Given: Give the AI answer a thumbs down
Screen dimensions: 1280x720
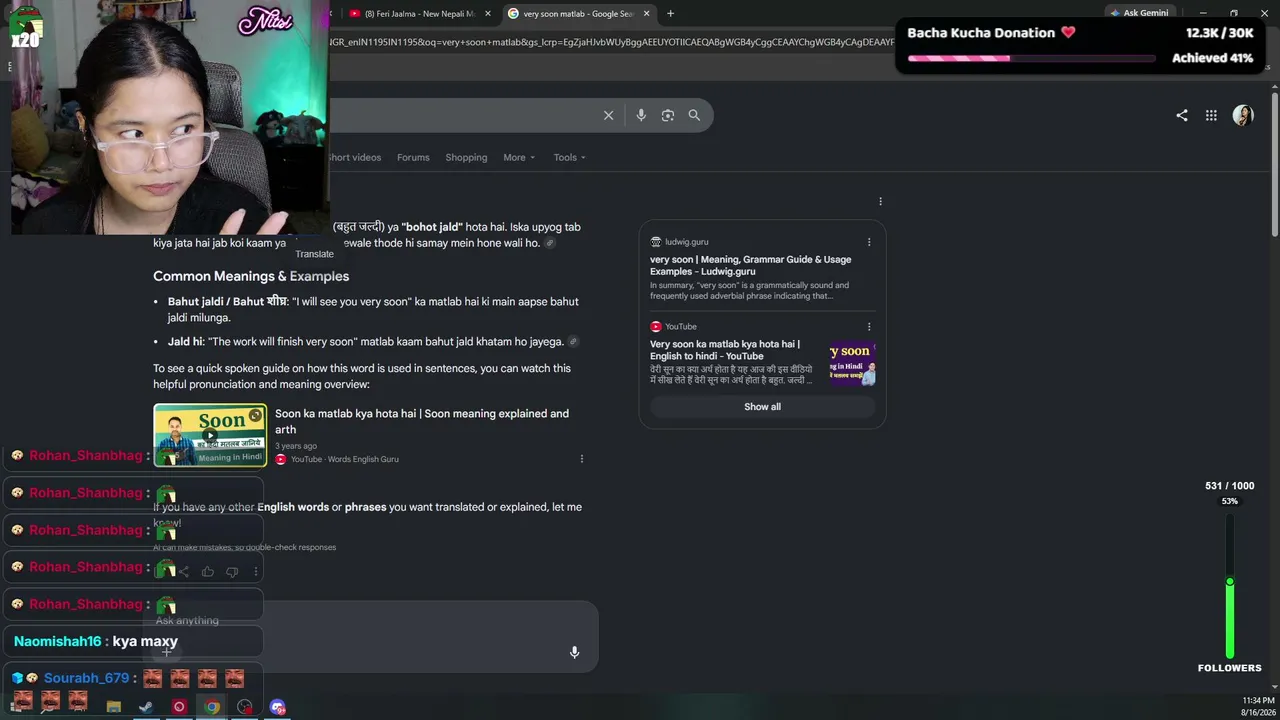Looking at the screenshot, I should click(232, 572).
